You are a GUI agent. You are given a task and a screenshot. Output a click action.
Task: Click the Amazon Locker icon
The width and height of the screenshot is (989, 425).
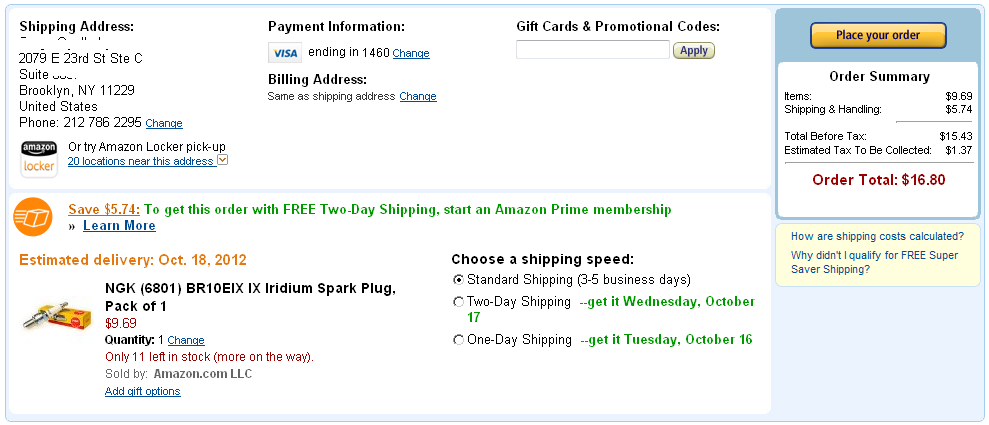point(39,158)
